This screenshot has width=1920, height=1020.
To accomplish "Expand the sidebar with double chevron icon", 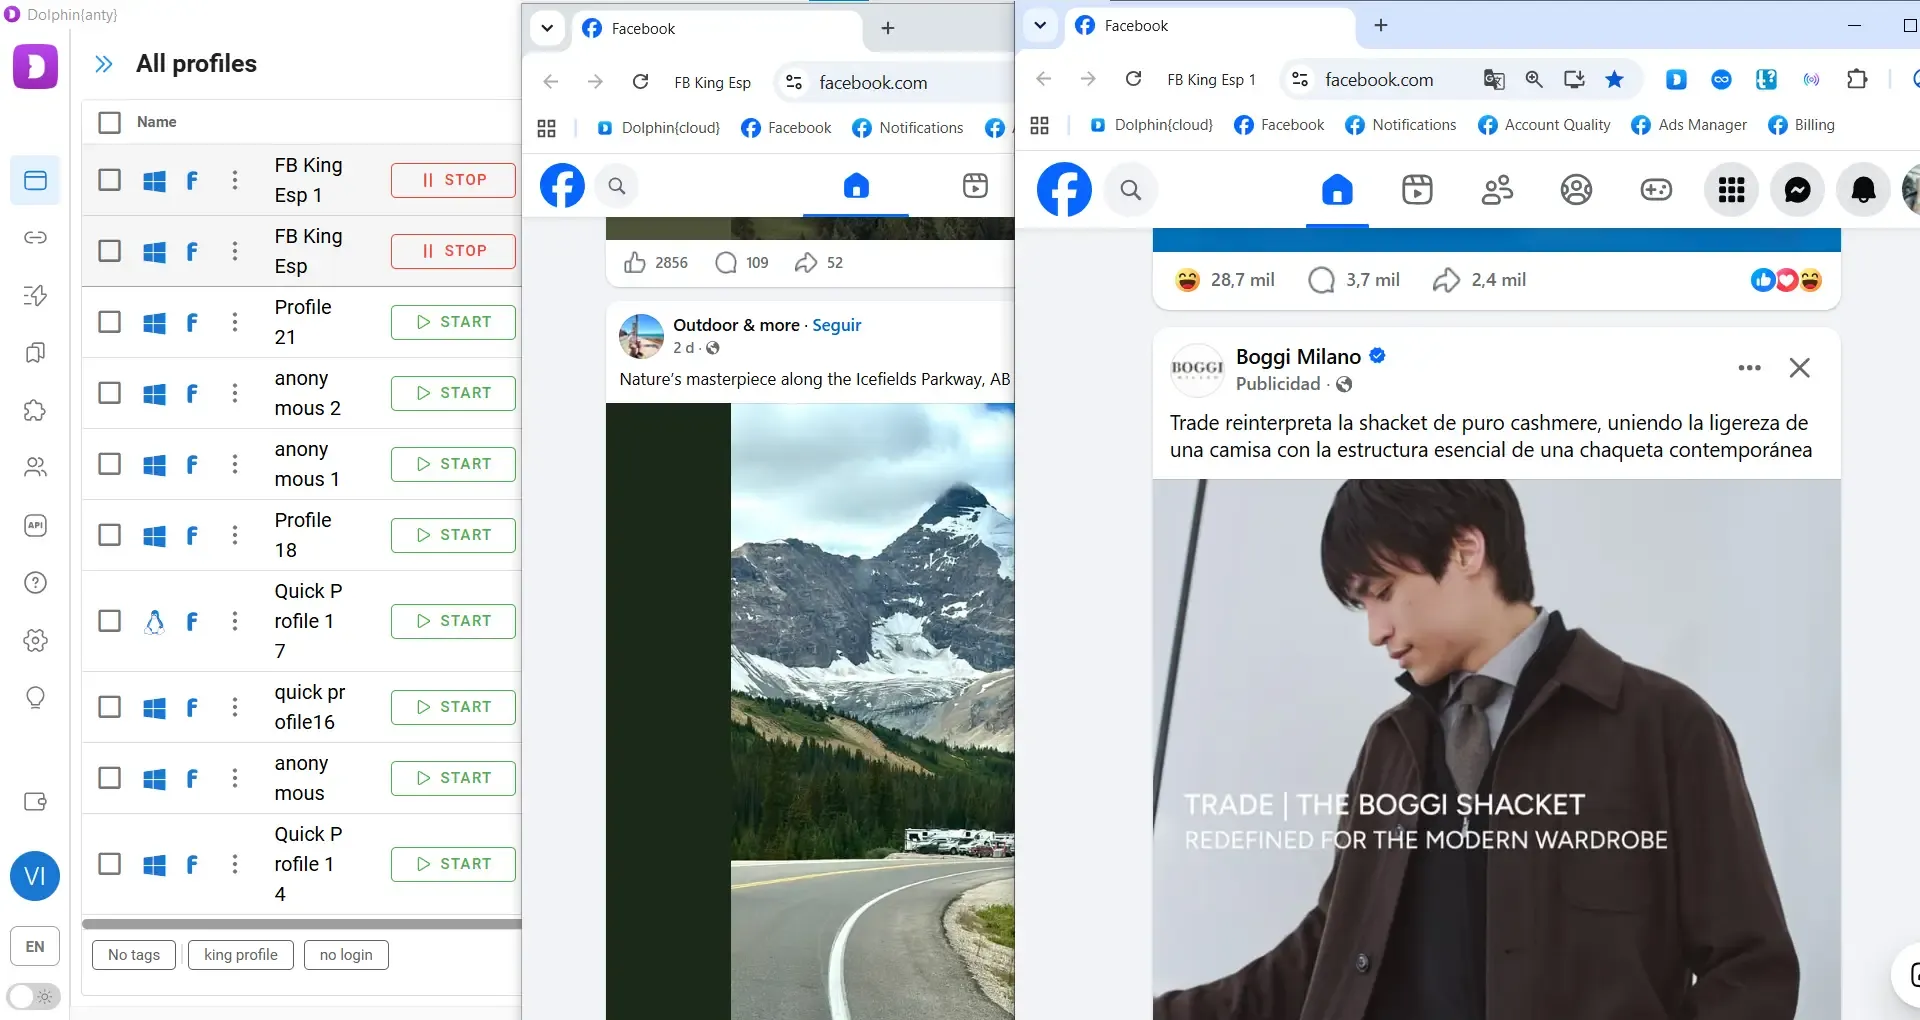I will (x=103, y=64).
